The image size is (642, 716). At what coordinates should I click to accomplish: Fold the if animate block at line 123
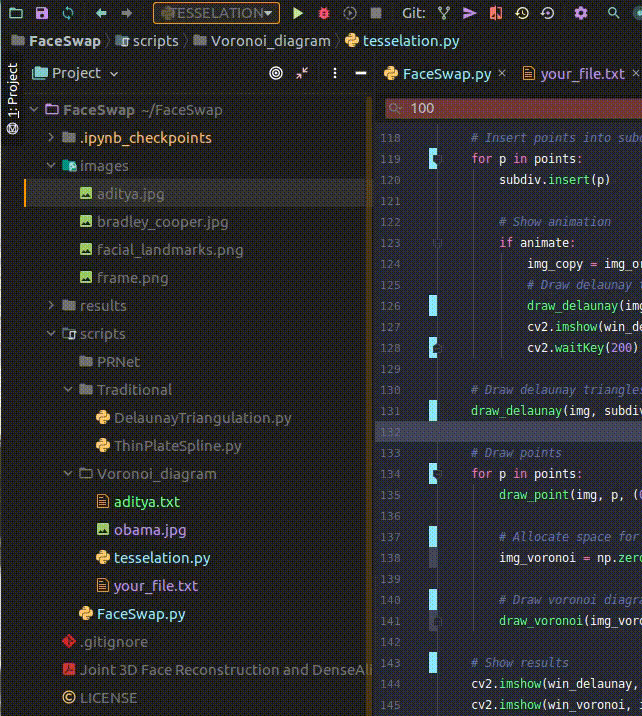coord(437,243)
